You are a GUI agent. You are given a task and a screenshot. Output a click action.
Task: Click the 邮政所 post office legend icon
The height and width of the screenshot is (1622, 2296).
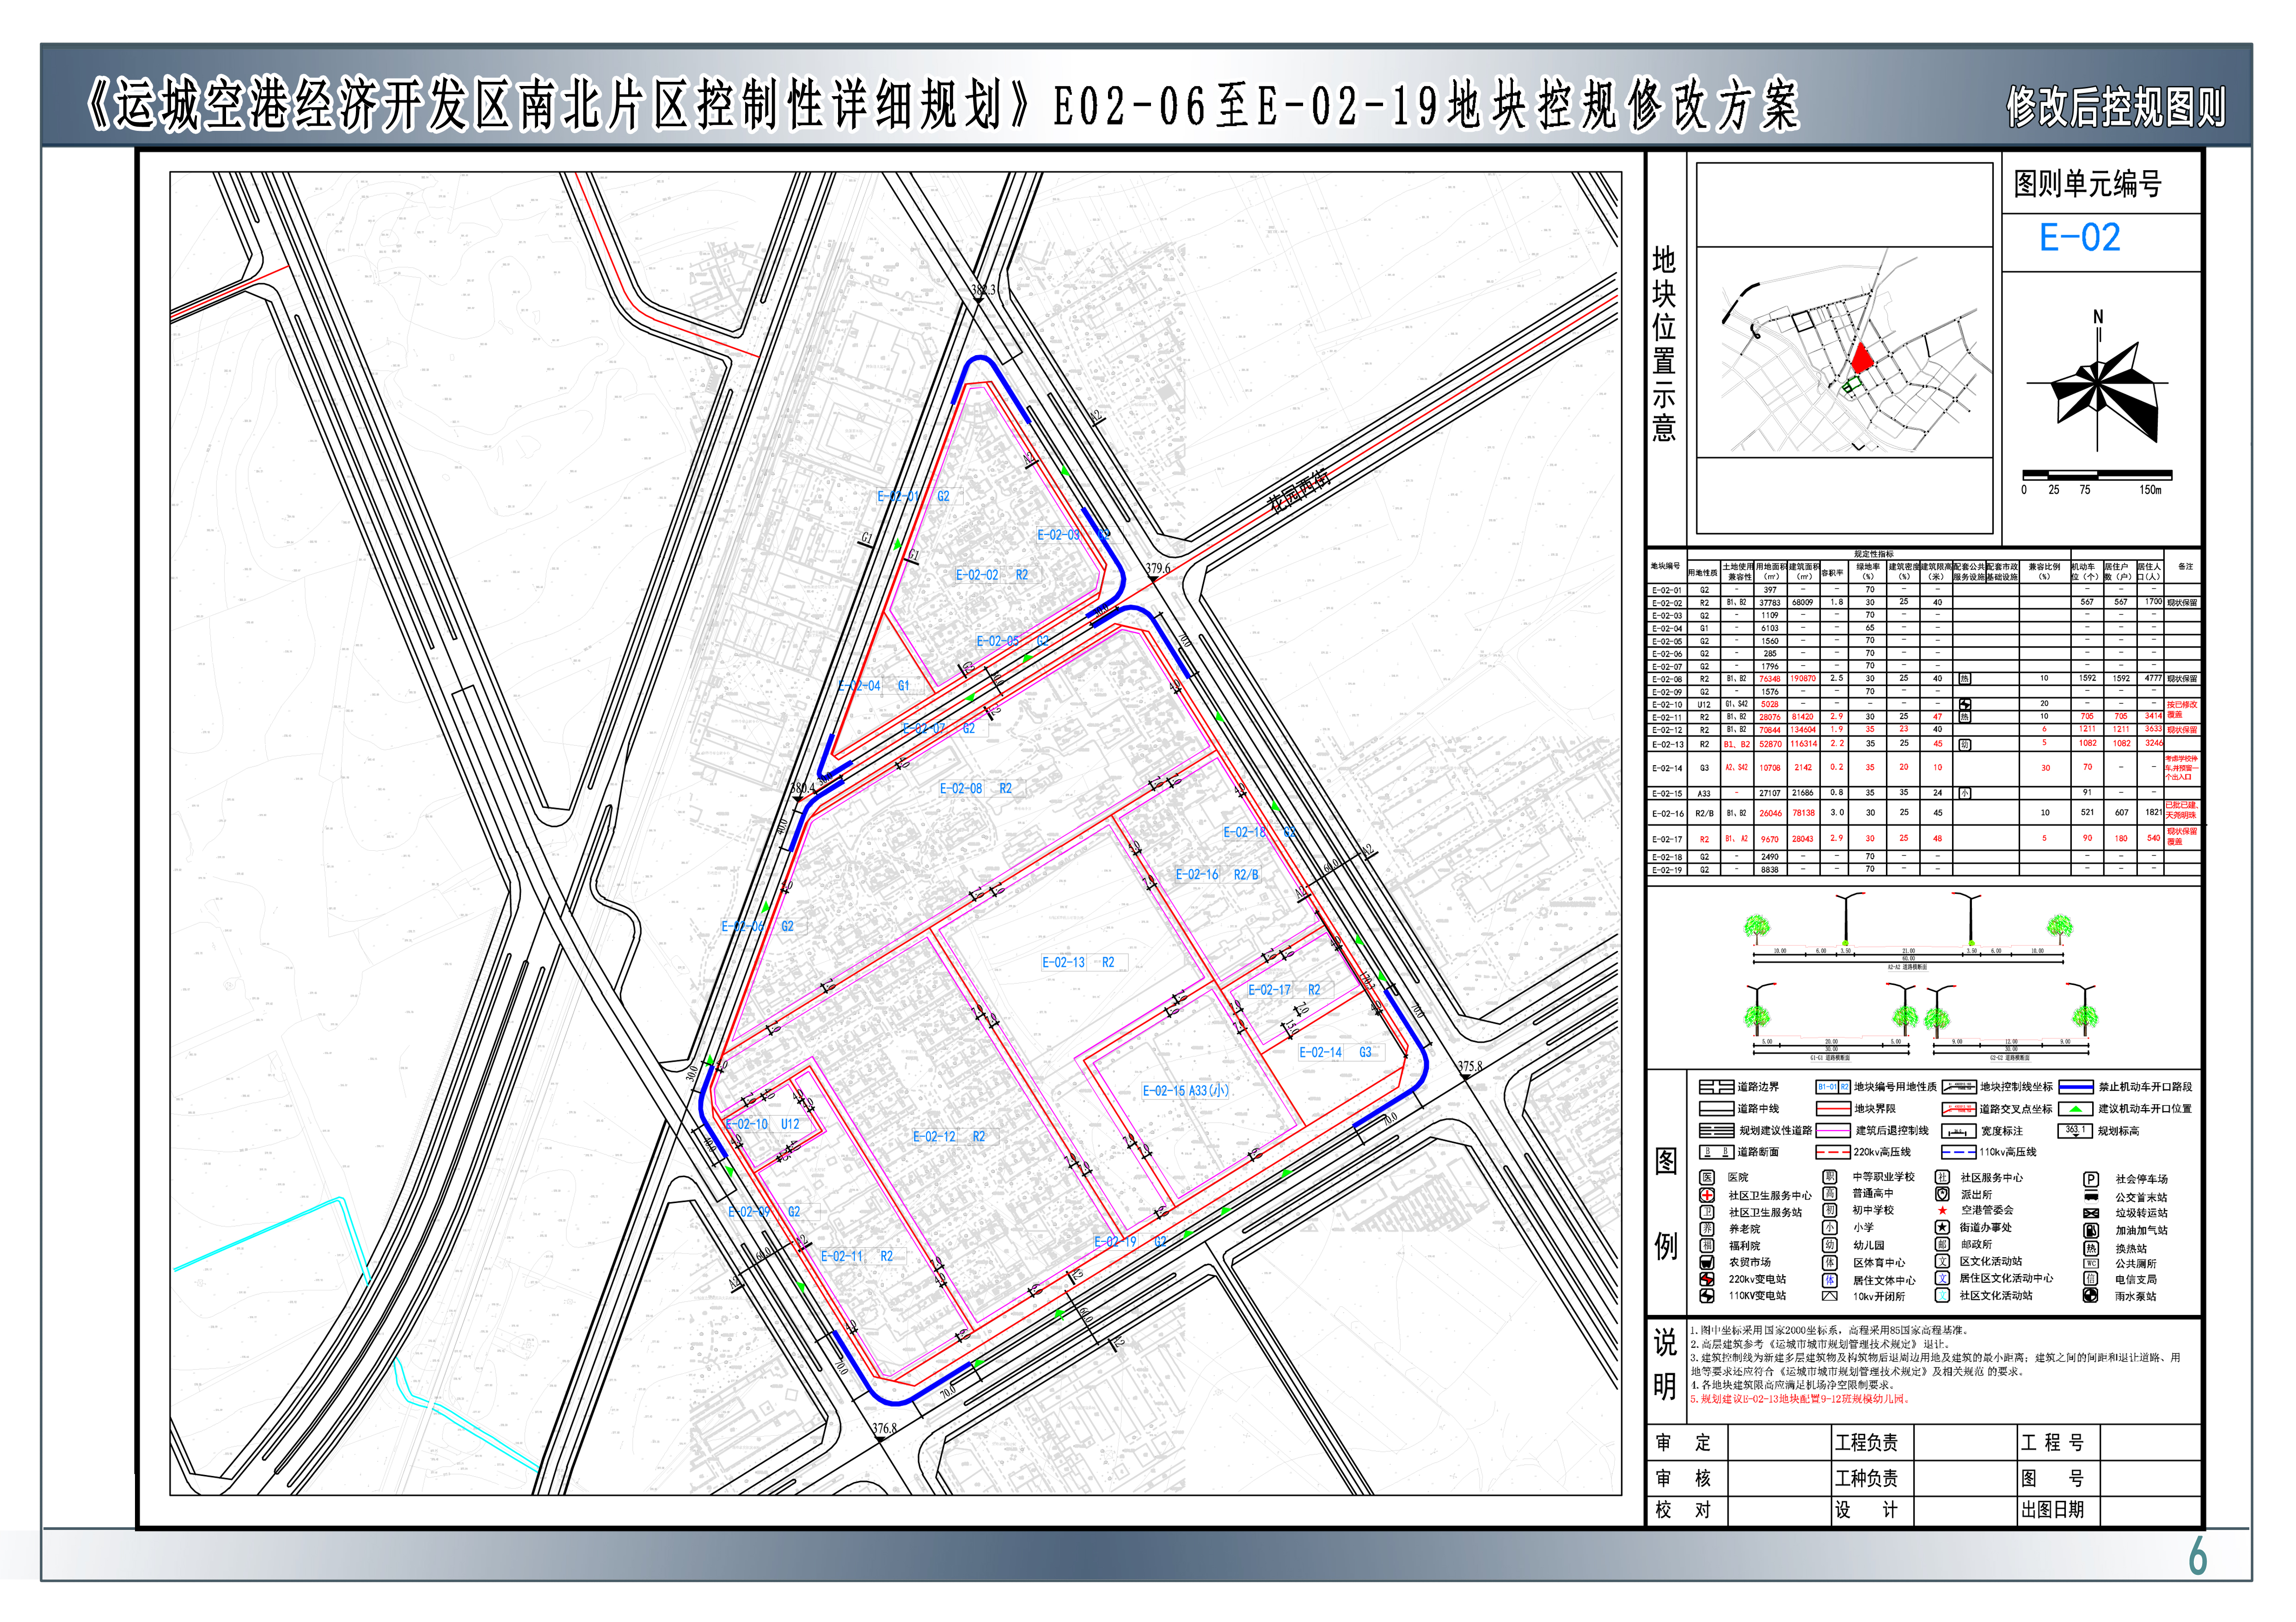pos(1942,1243)
